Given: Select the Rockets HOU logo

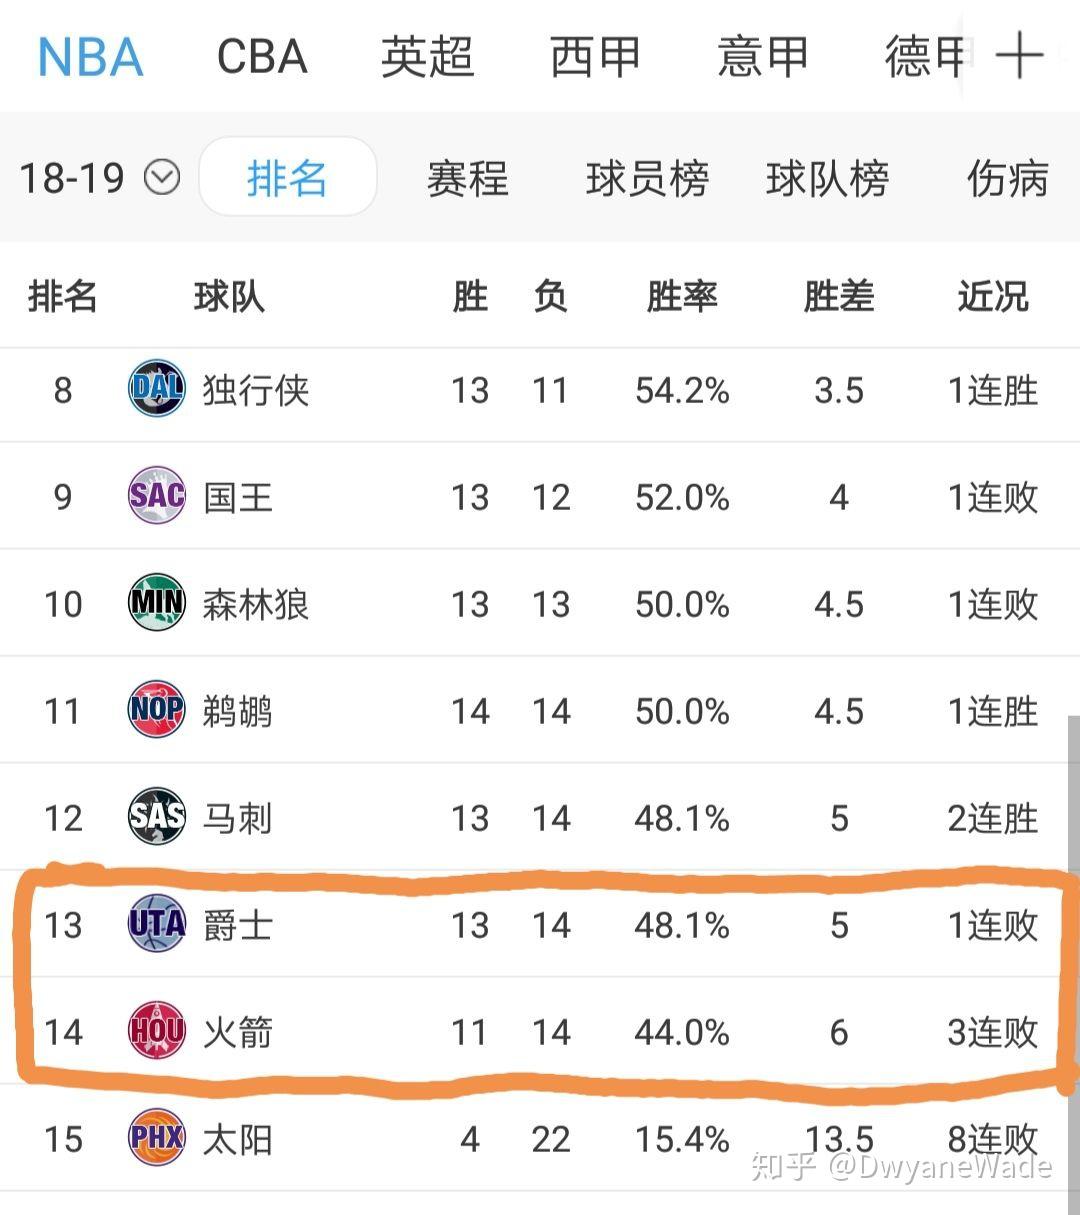Looking at the screenshot, I should click(155, 1031).
